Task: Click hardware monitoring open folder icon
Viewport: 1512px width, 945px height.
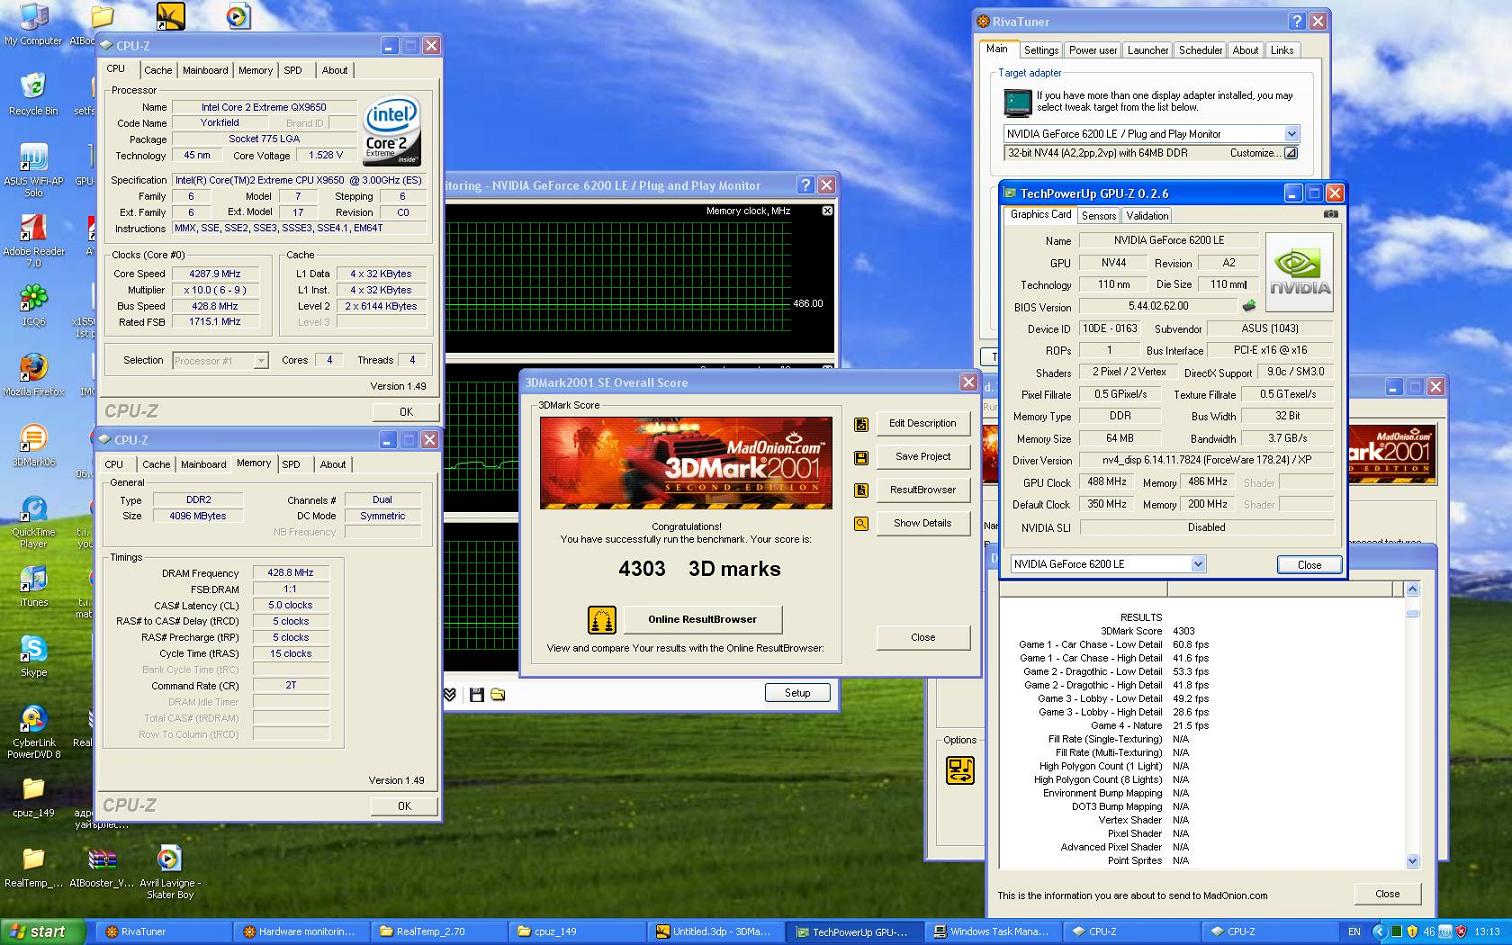Action: 498,694
